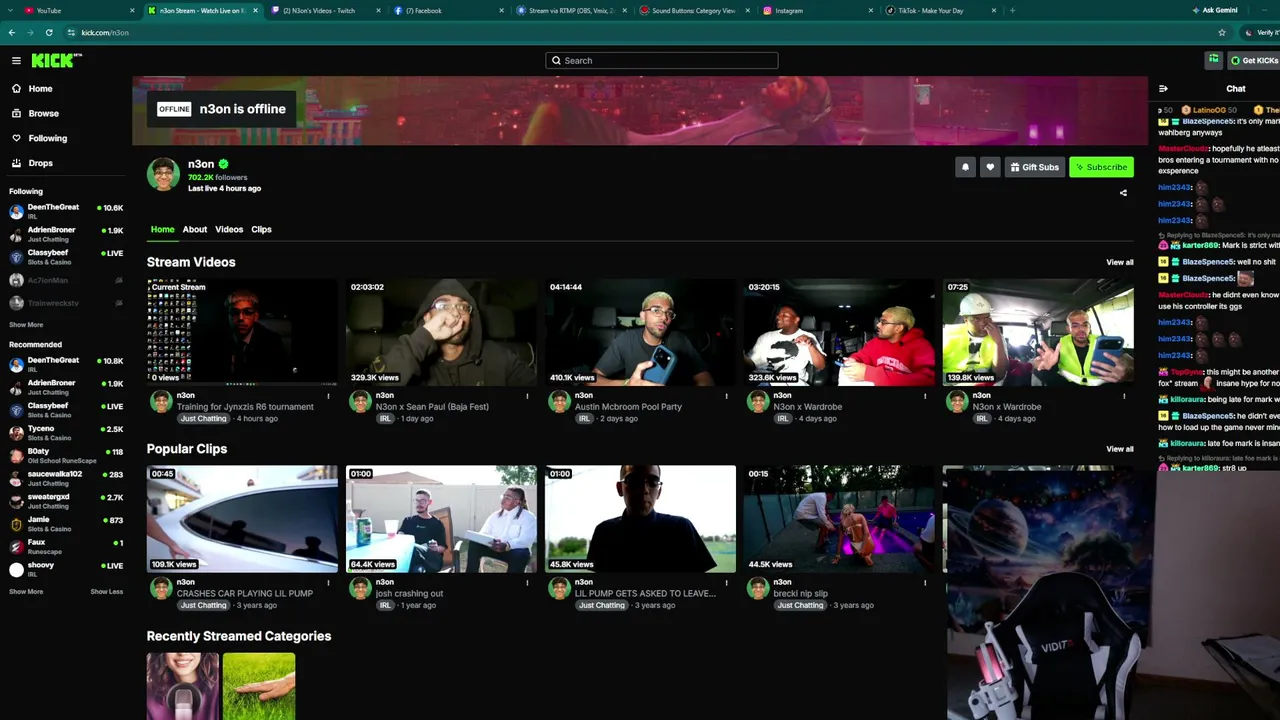Open options menu for Austin Mcbroom Pool Party
The height and width of the screenshot is (720, 1280).
727,397
